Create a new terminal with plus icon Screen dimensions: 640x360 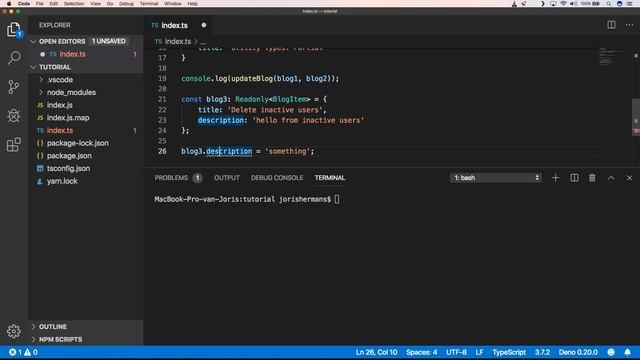(555, 178)
